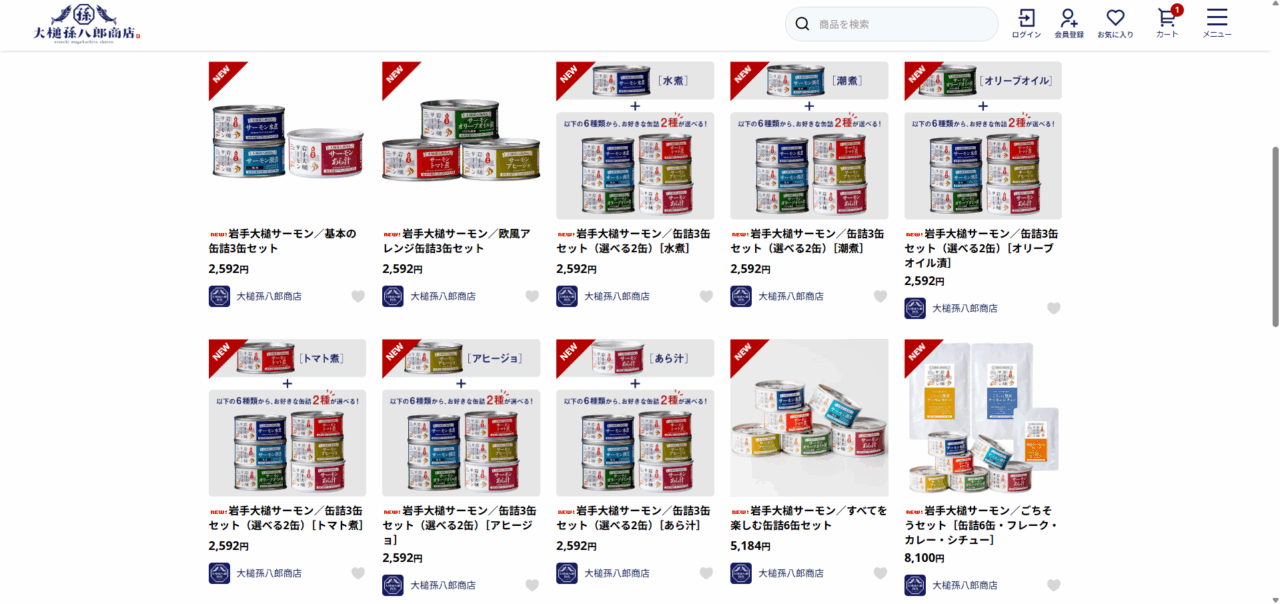Click the 大槌孫八郎商店 site logo
The height and width of the screenshot is (604, 1280).
[x=87, y=22]
